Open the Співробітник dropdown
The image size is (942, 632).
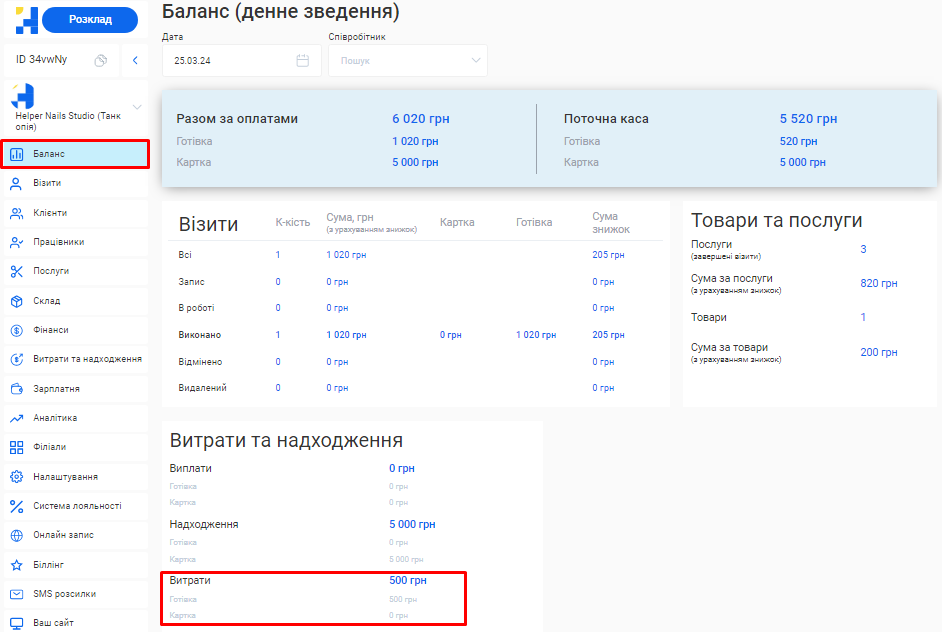click(408, 60)
